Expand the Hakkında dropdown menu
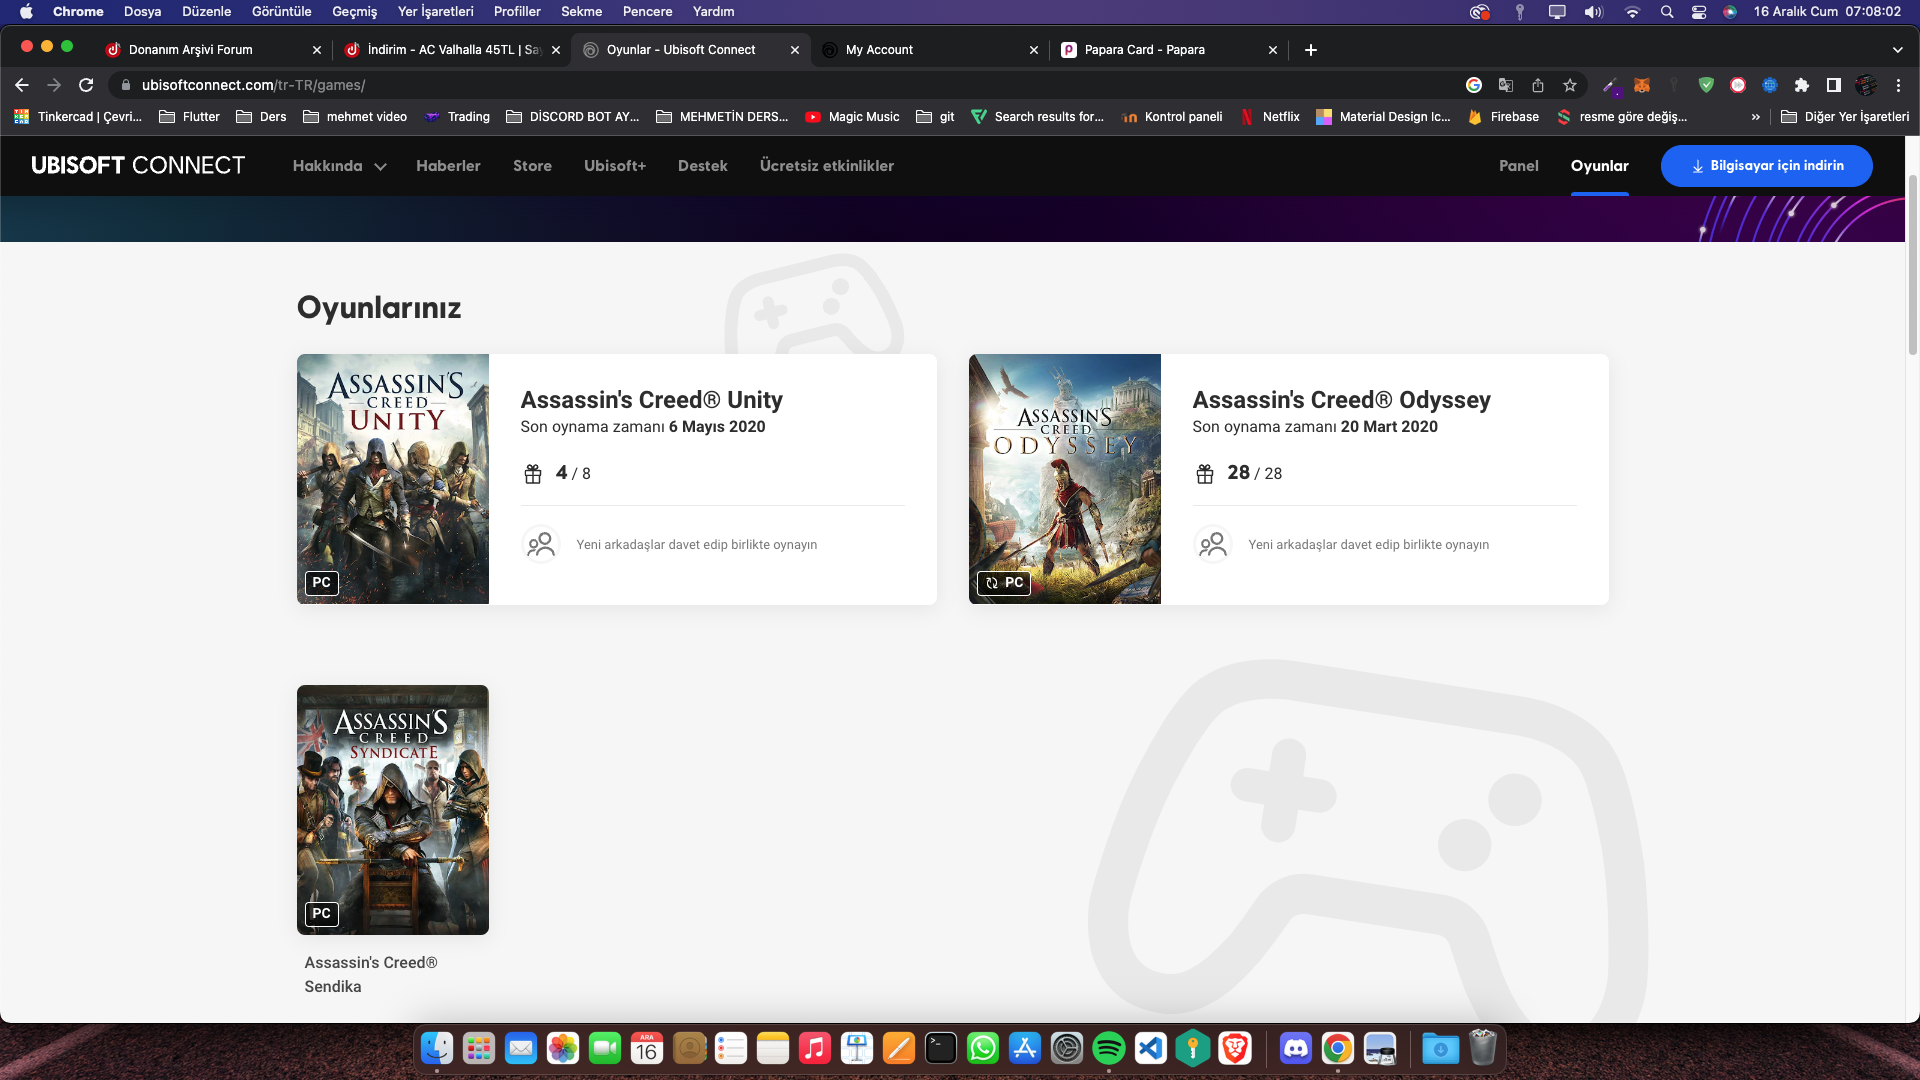This screenshot has height=1080, width=1920. (x=339, y=166)
